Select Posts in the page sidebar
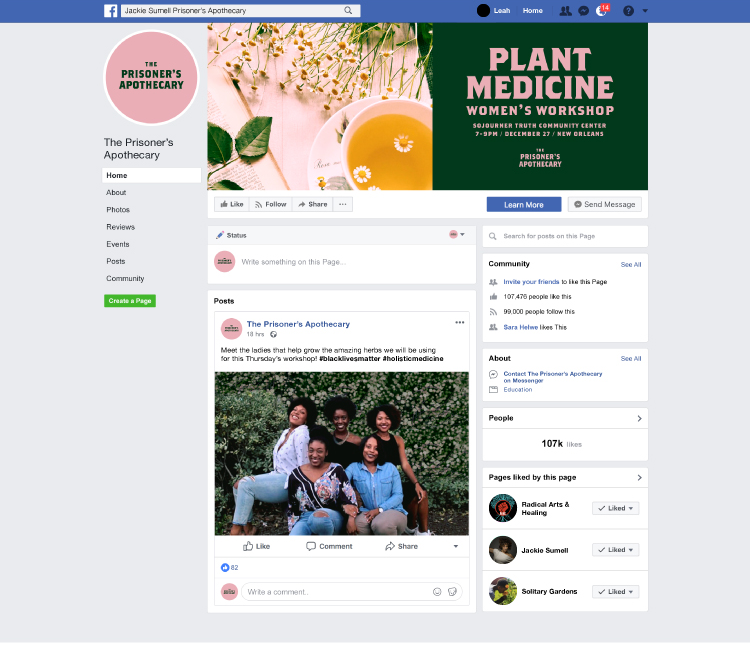 [116, 261]
